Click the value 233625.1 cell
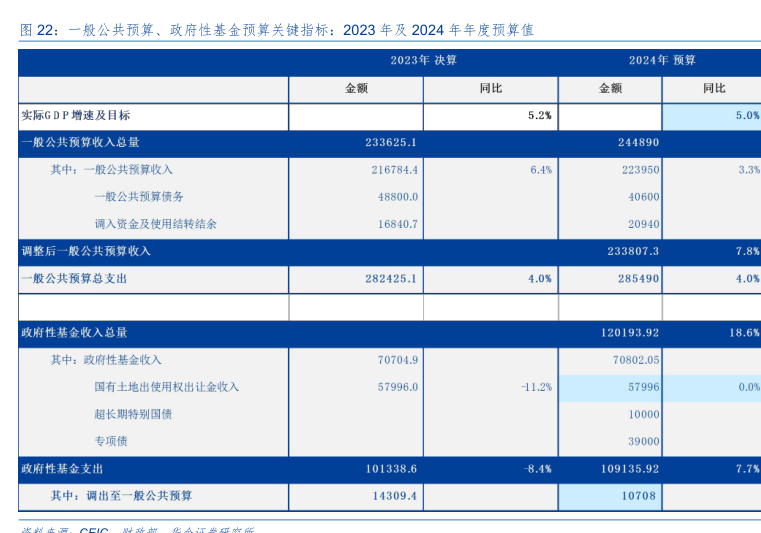 pos(391,143)
